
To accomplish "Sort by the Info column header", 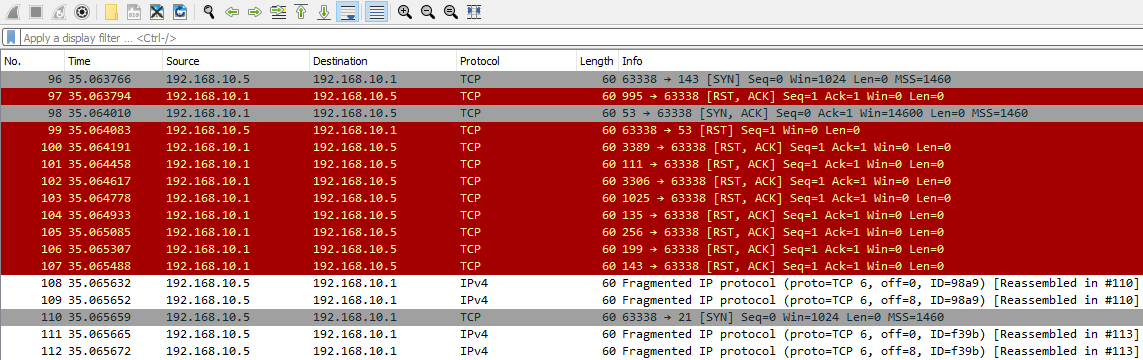I will tap(881, 61).
